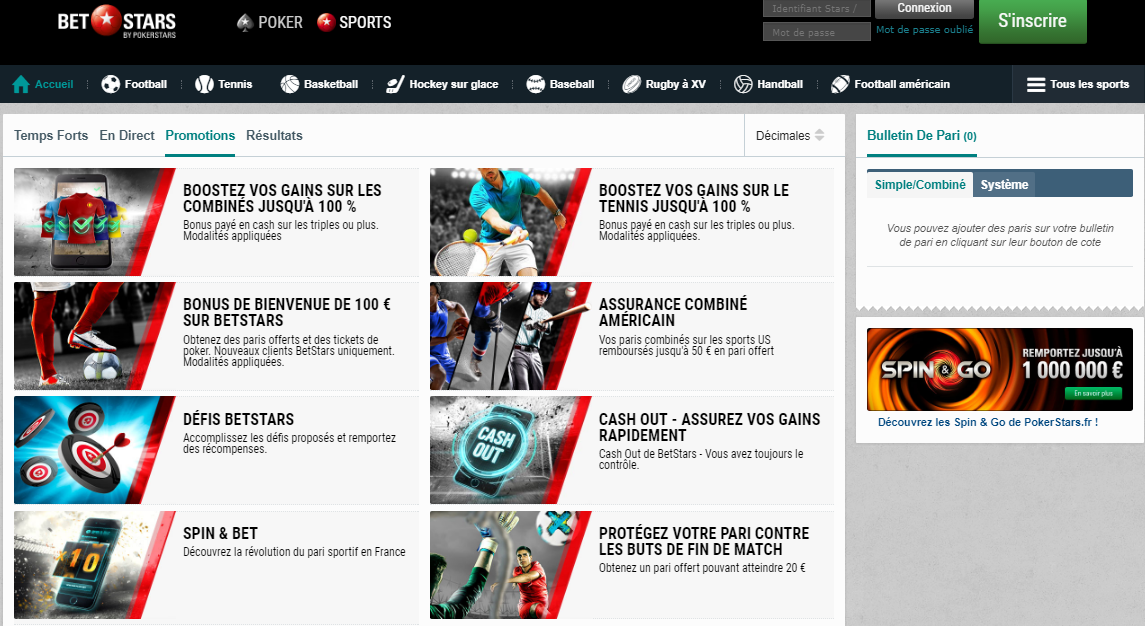Open 'Défis BetStars' promotion title

[x=239, y=419]
